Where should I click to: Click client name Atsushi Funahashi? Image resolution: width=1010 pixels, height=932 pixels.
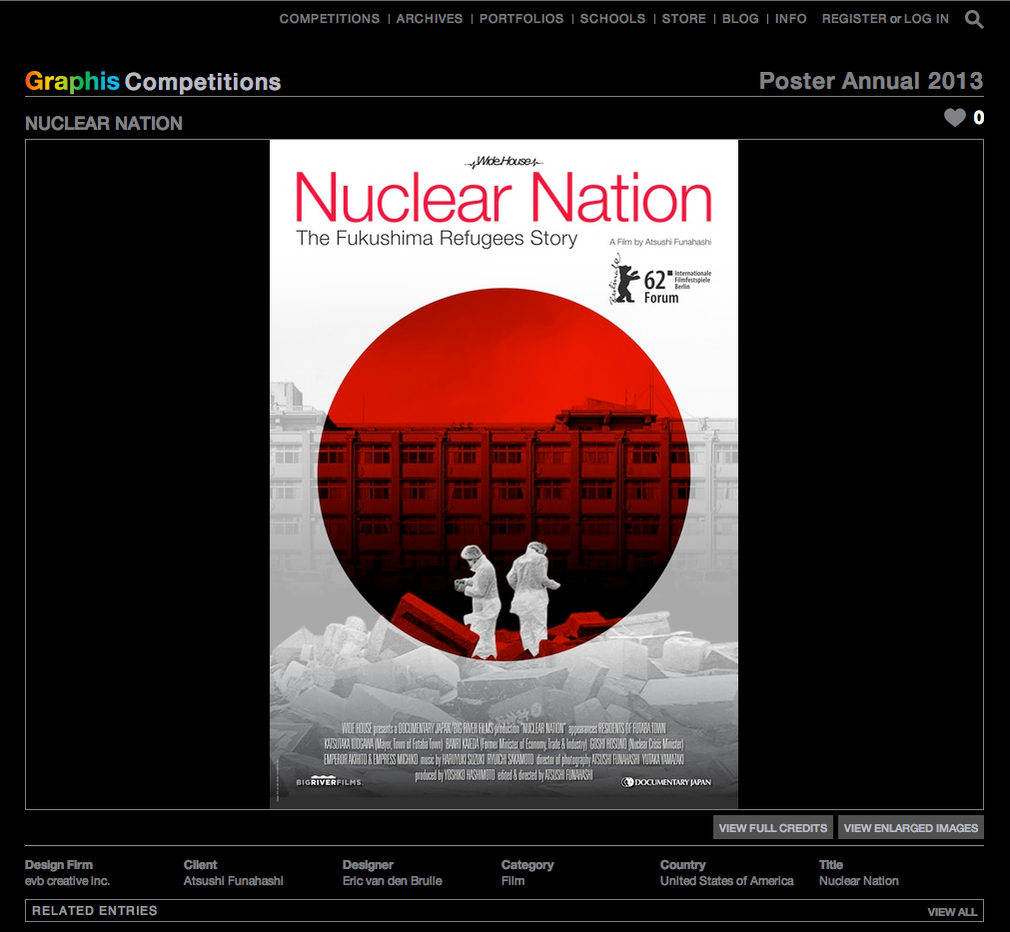[x=233, y=880]
